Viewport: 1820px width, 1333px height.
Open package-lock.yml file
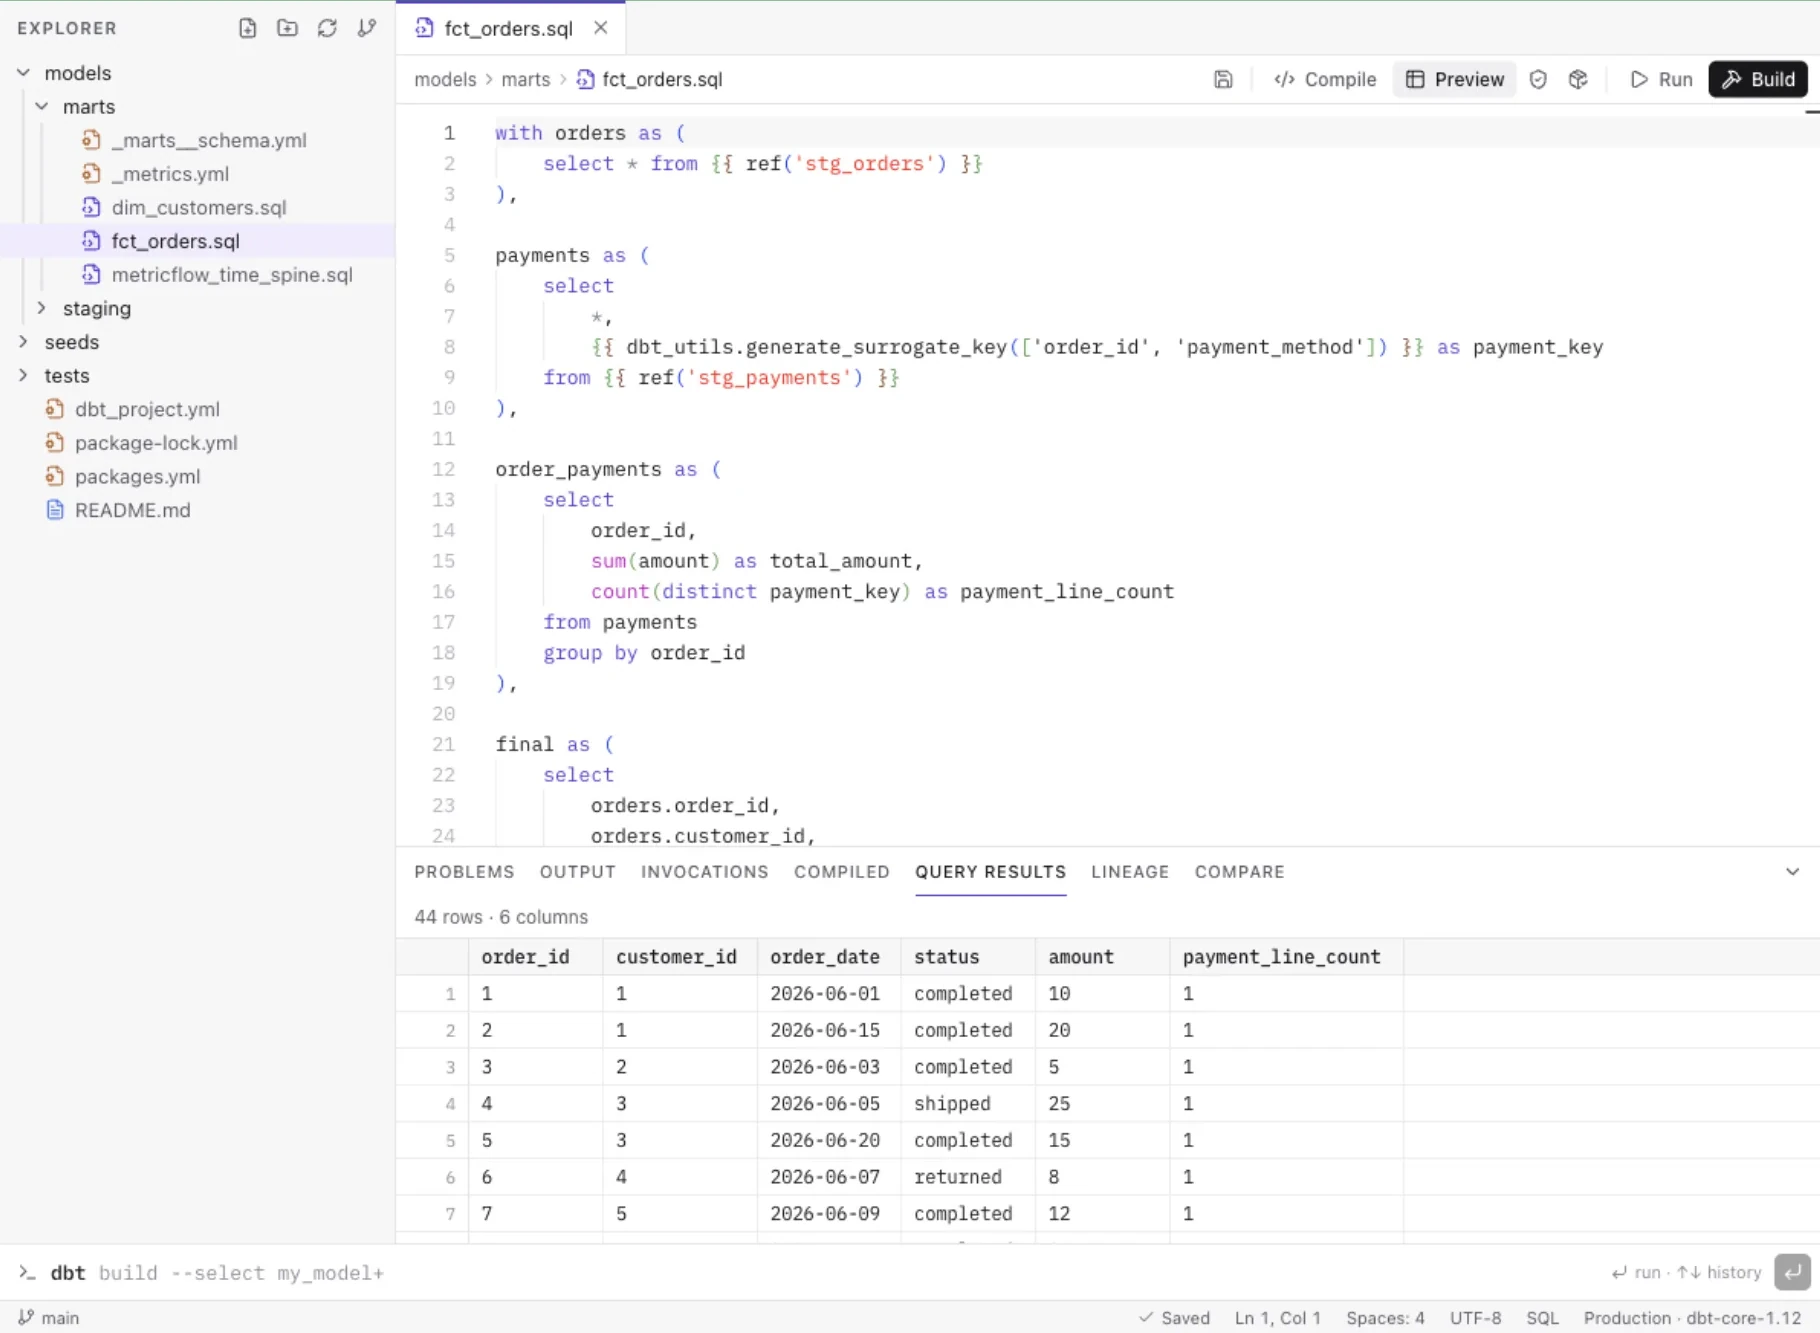[197, 443]
